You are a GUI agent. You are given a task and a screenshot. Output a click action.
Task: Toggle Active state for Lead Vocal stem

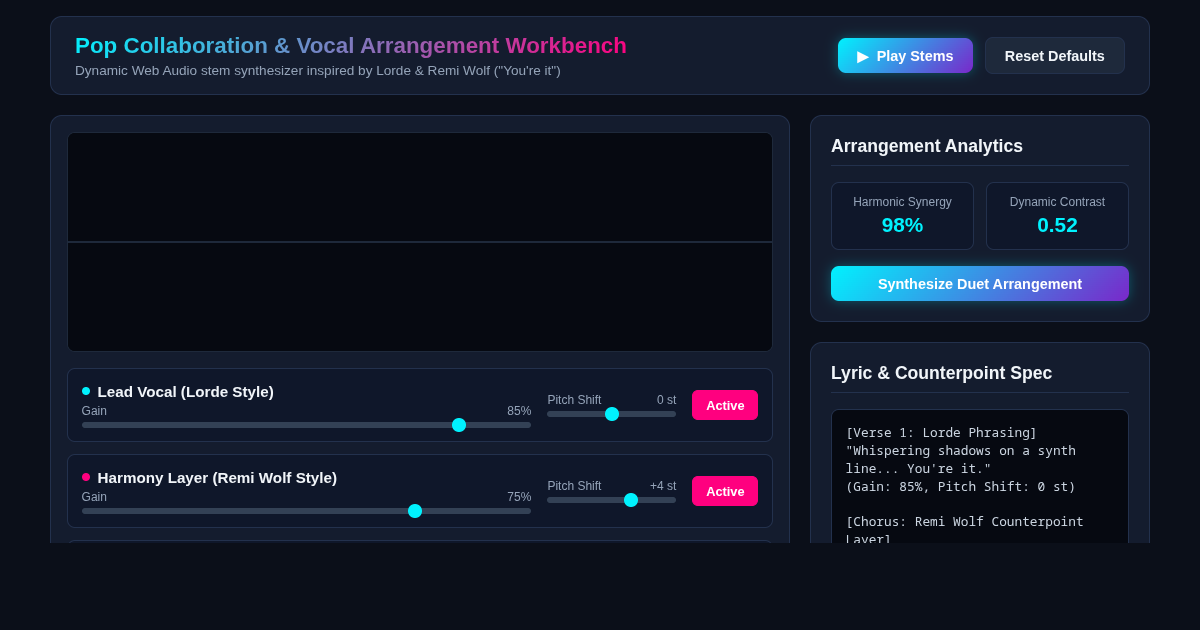(725, 405)
